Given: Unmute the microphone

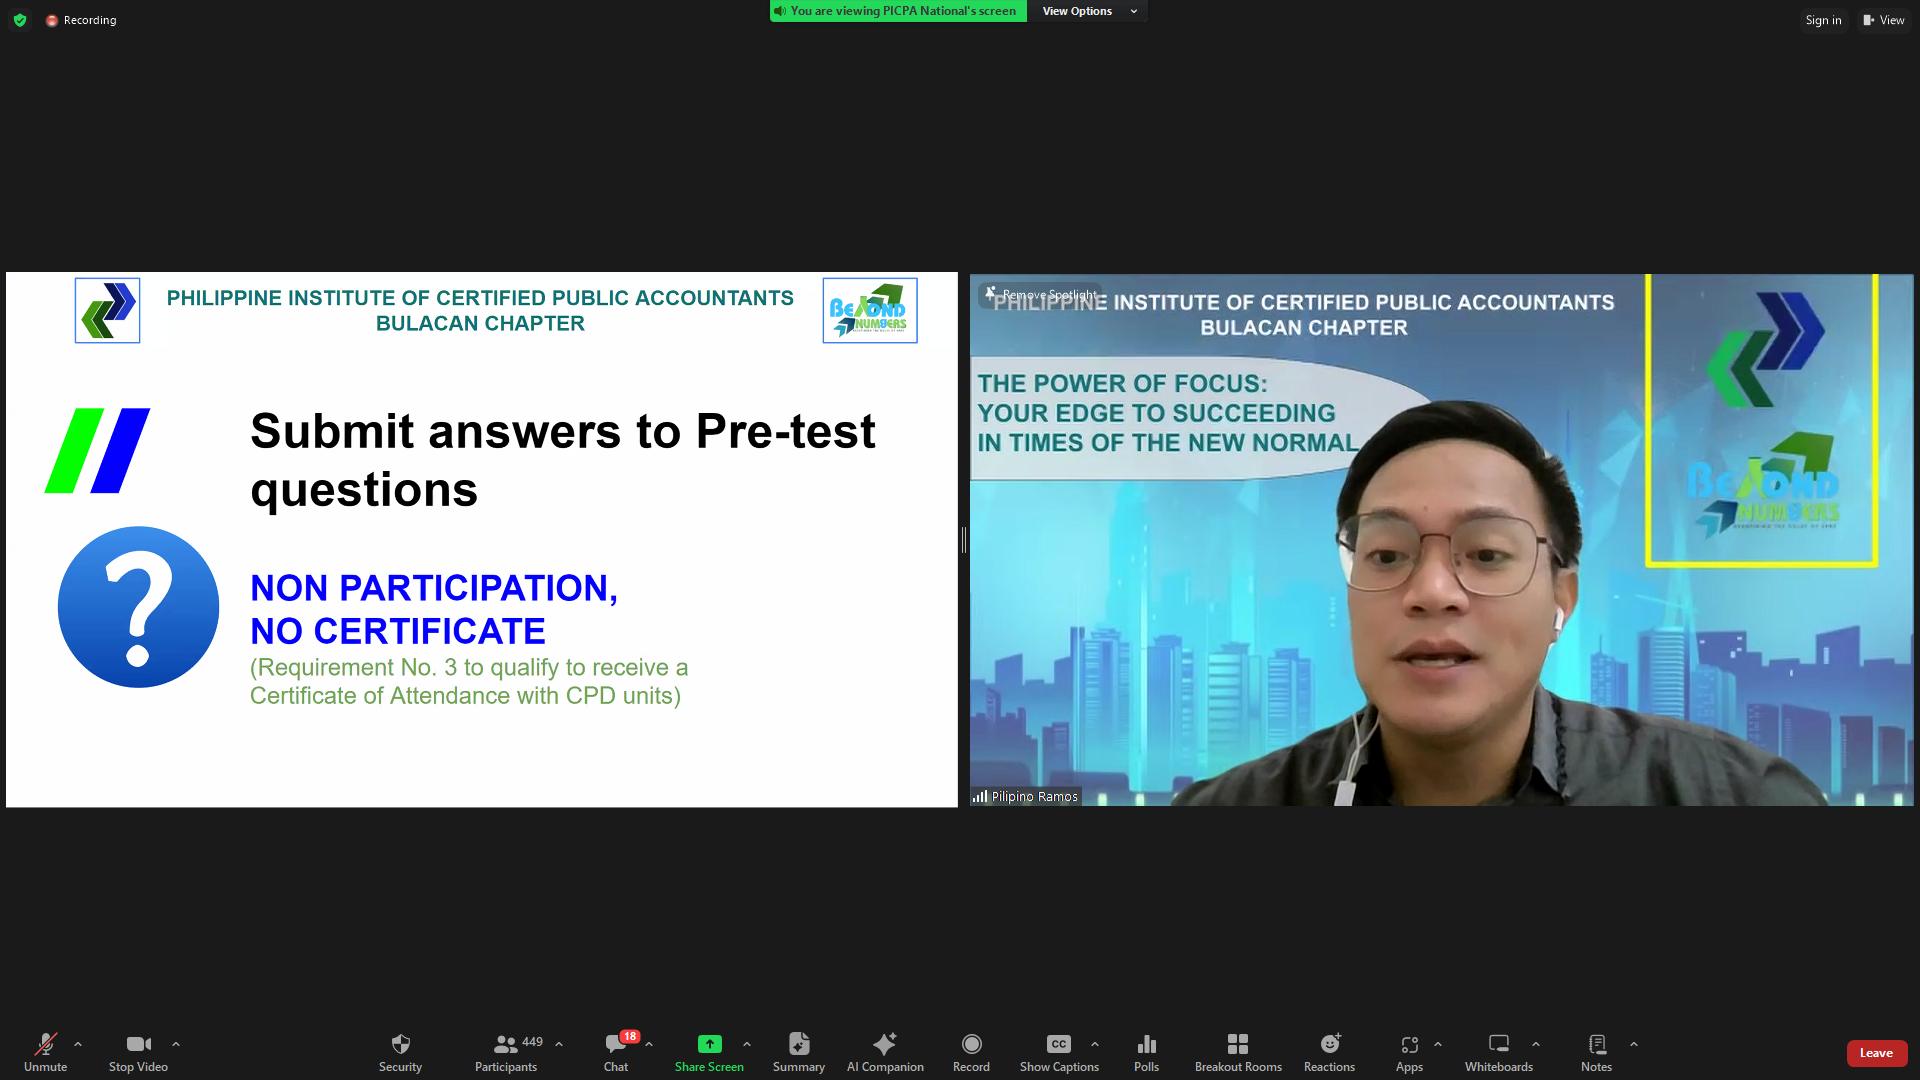Looking at the screenshot, I should point(45,1053).
